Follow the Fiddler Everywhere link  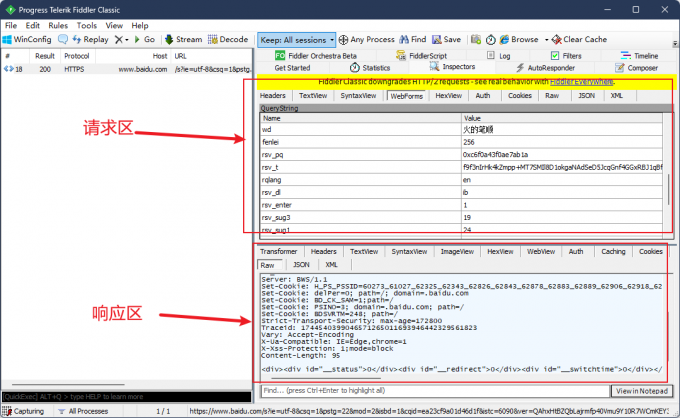coord(582,82)
